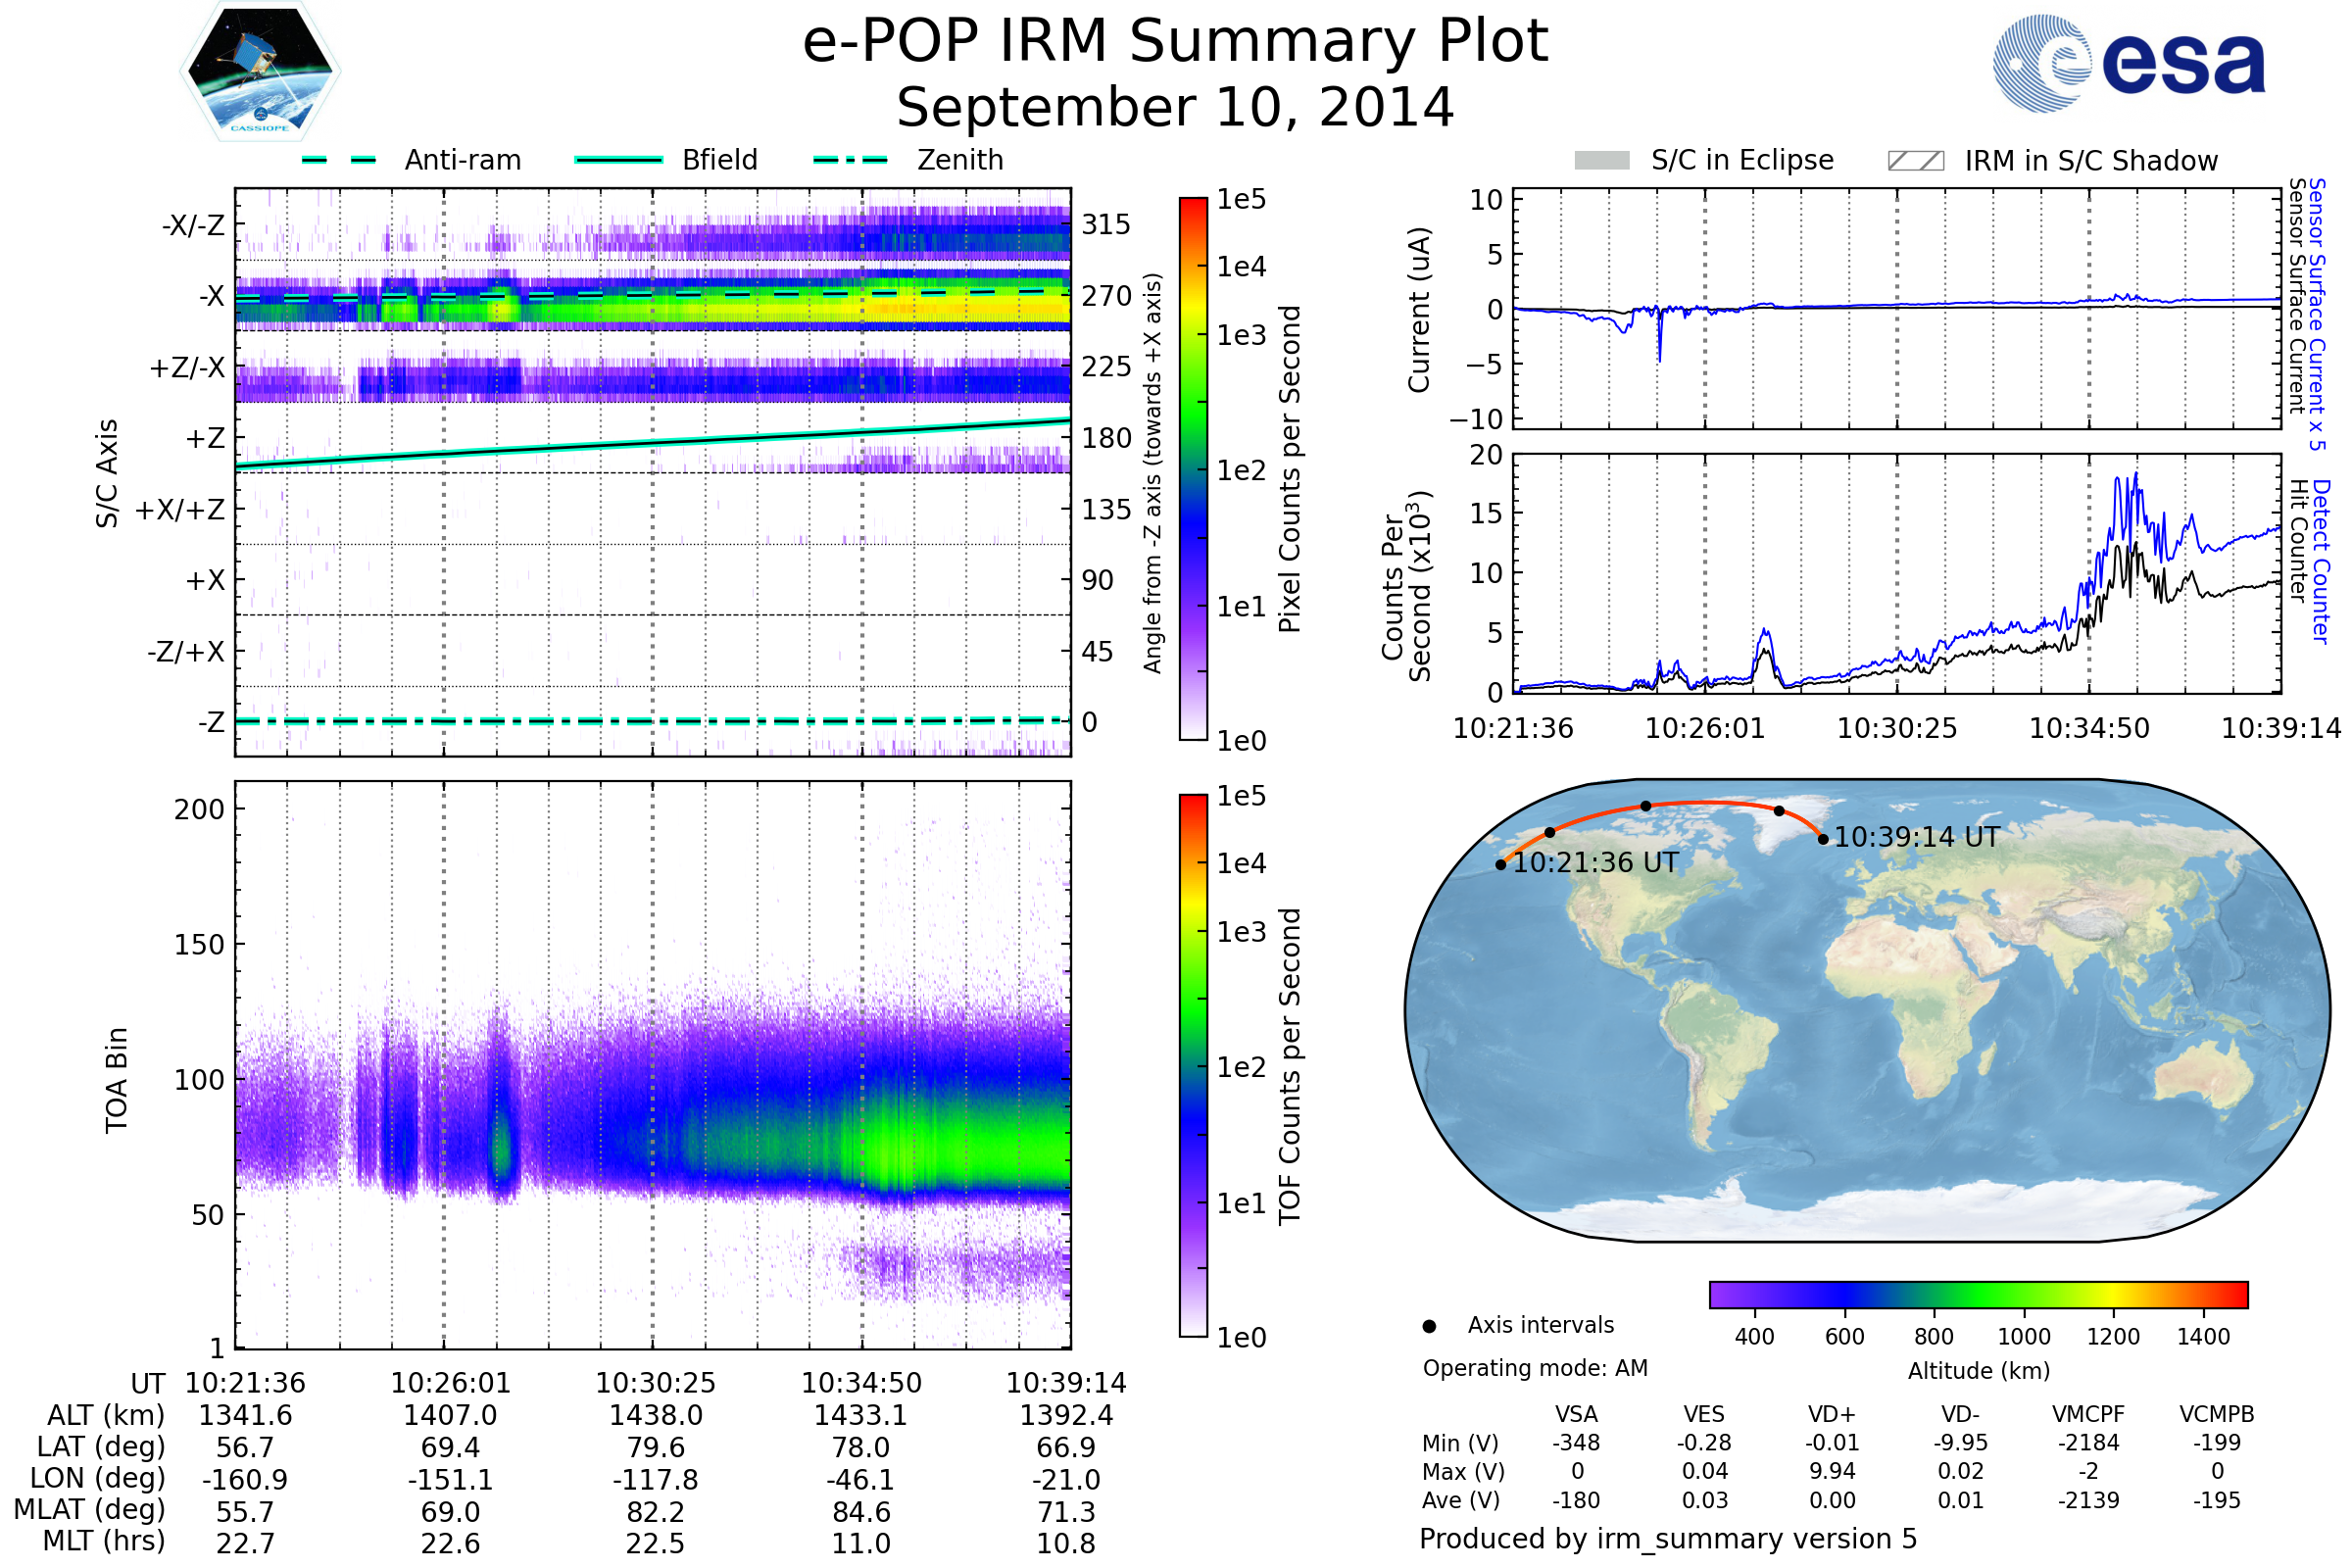The height and width of the screenshot is (1568, 2352).
Task: Click the Zenith dash-dot legend marker
Action: click(850, 160)
